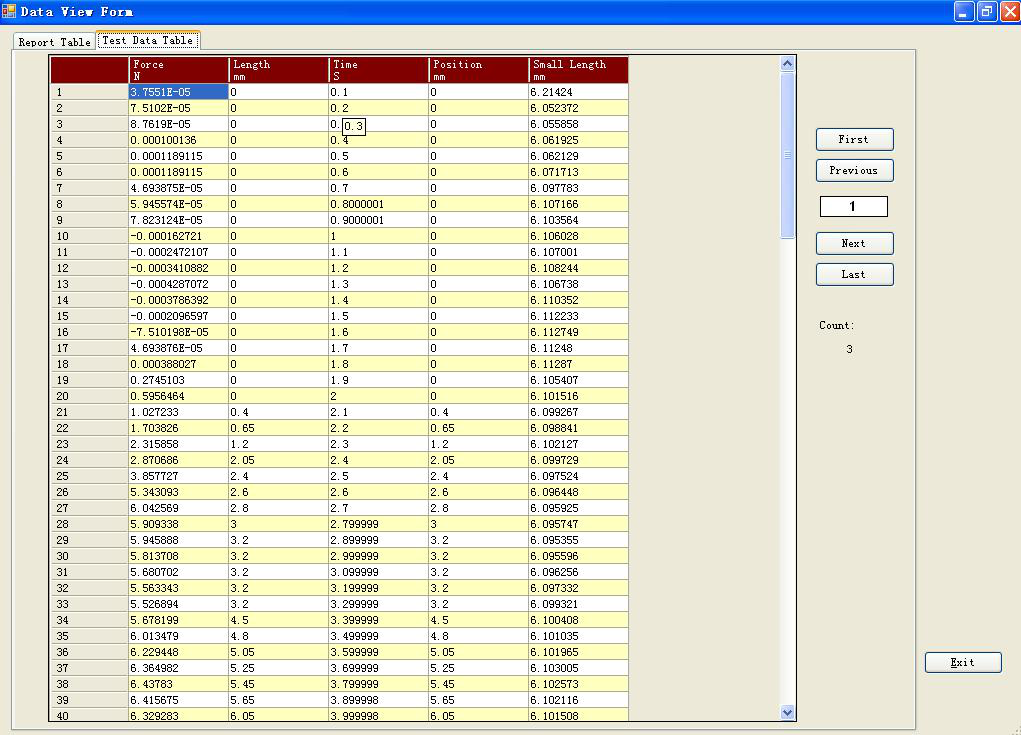
Task: Jump to the Last page
Action: pos(853,274)
